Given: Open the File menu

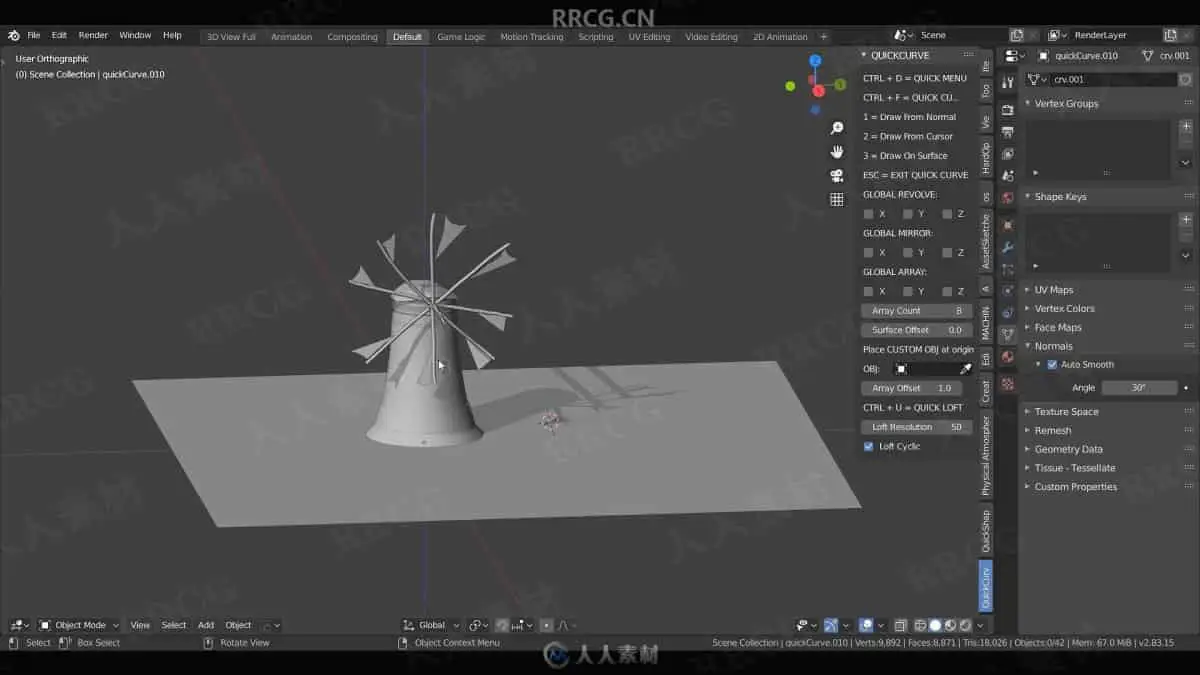Looking at the screenshot, I should [34, 35].
